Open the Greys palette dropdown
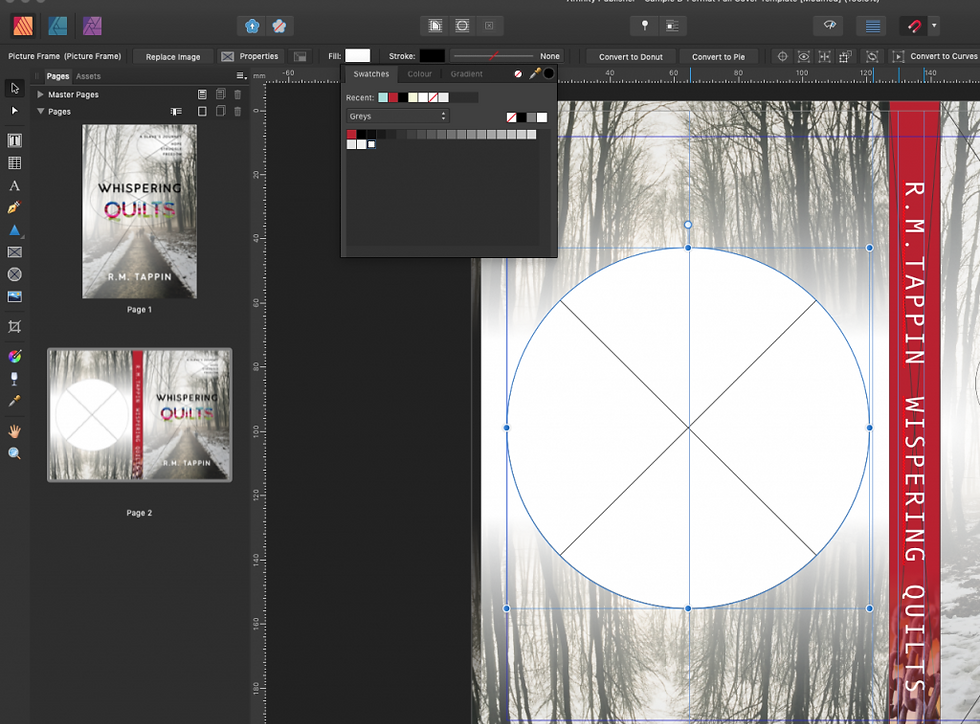This screenshot has width=980, height=724. click(398, 116)
